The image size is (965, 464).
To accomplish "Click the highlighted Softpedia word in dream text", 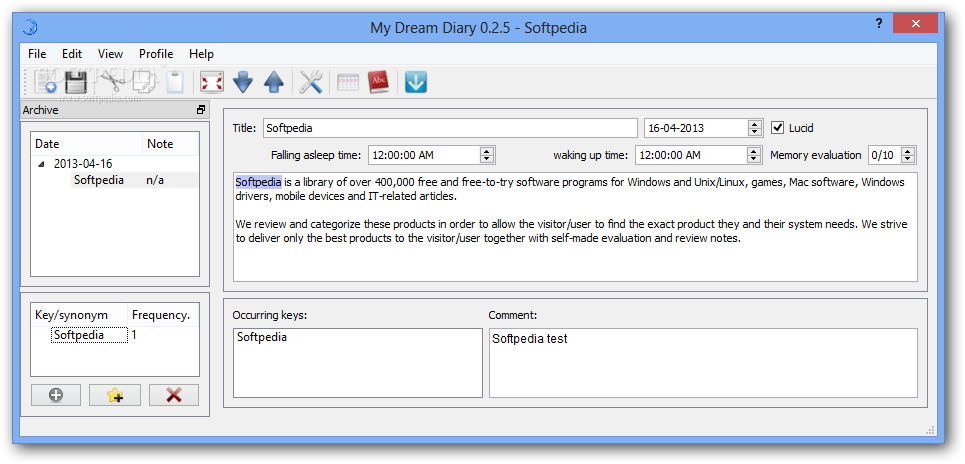I will click(x=258, y=182).
